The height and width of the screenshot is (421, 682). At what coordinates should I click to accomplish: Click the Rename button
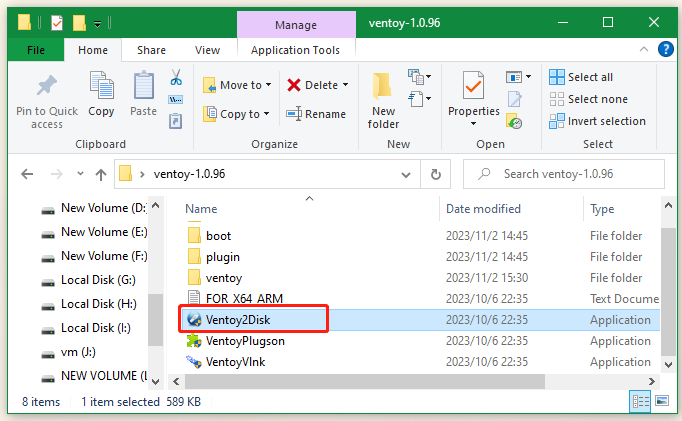coord(316,114)
